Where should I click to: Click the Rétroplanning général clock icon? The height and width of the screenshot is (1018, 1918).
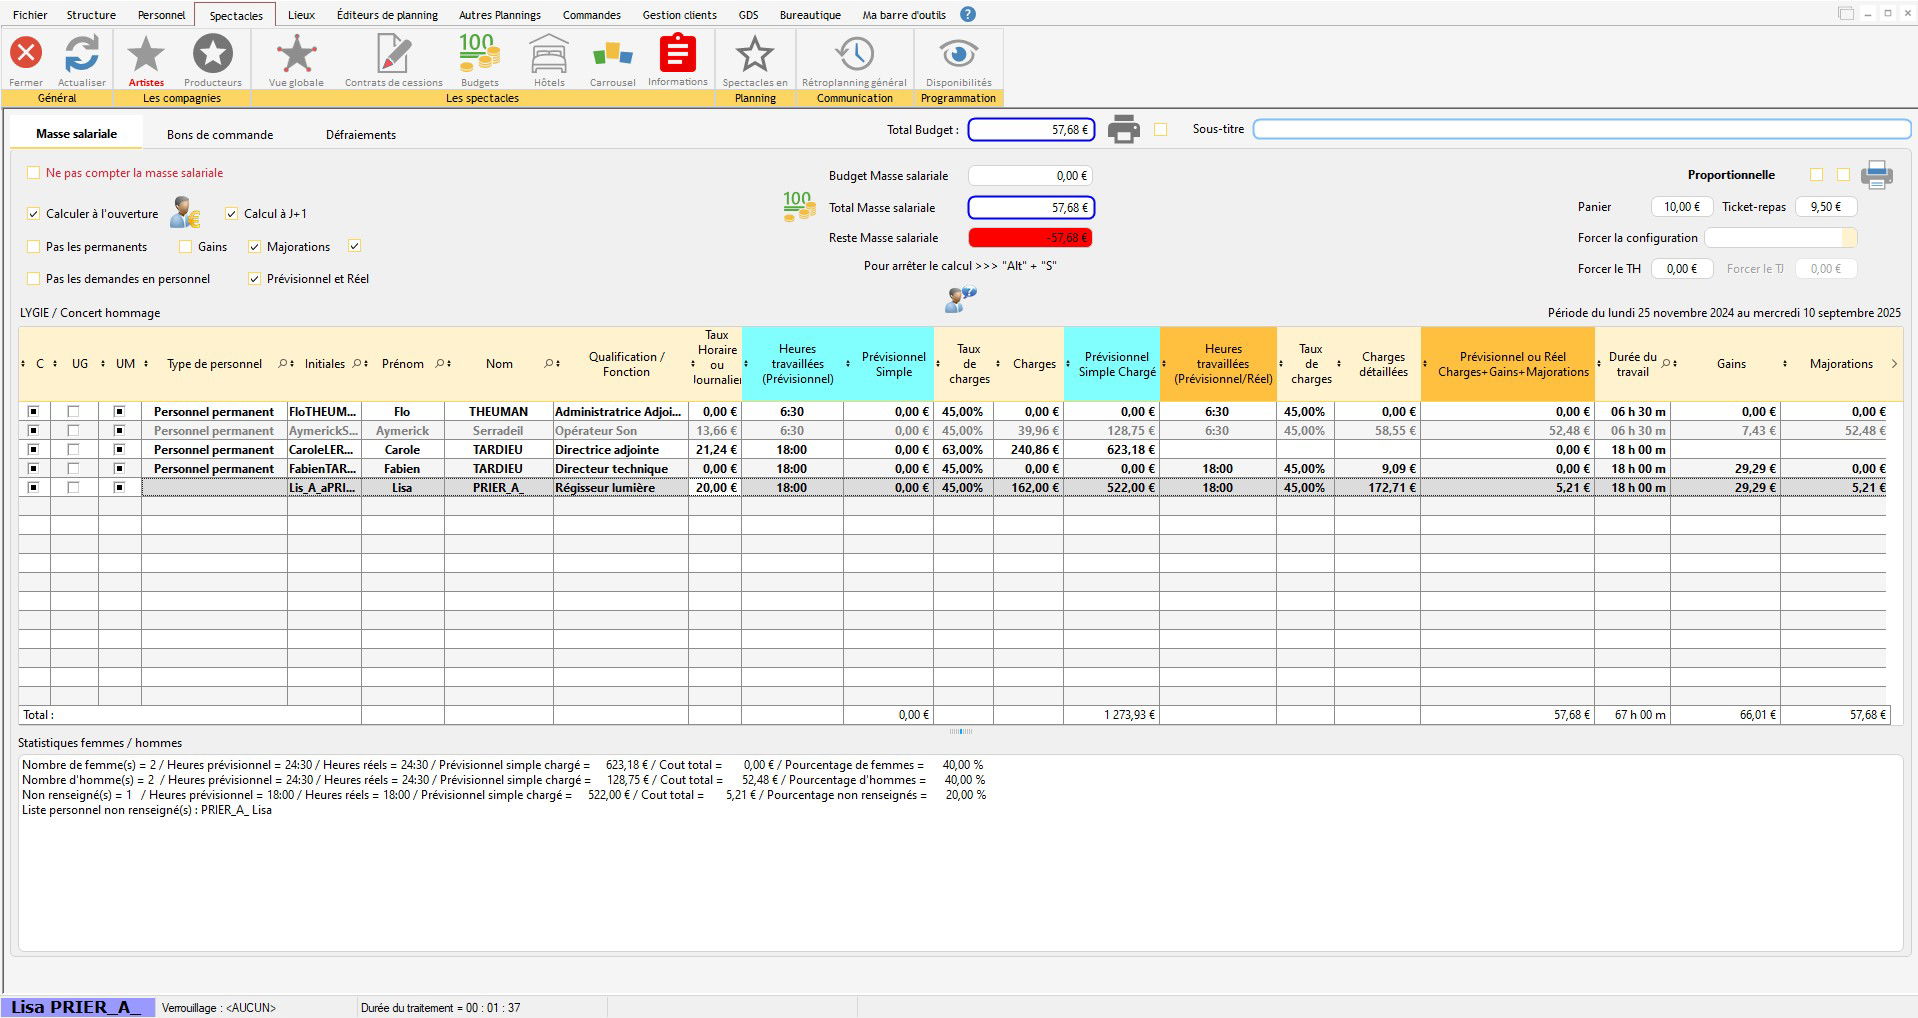pos(854,54)
